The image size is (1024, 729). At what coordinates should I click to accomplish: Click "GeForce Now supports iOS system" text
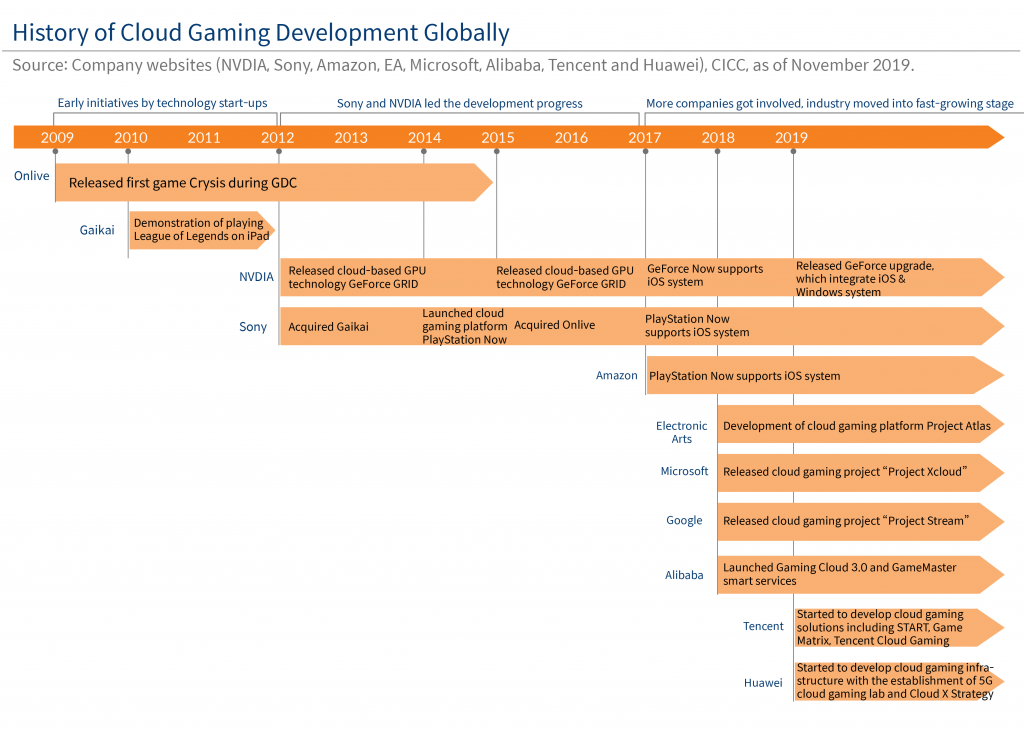[705, 276]
